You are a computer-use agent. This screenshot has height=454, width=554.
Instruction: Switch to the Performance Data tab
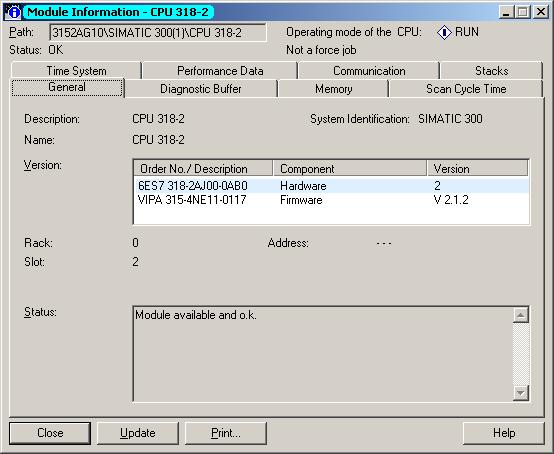point(220,71)
